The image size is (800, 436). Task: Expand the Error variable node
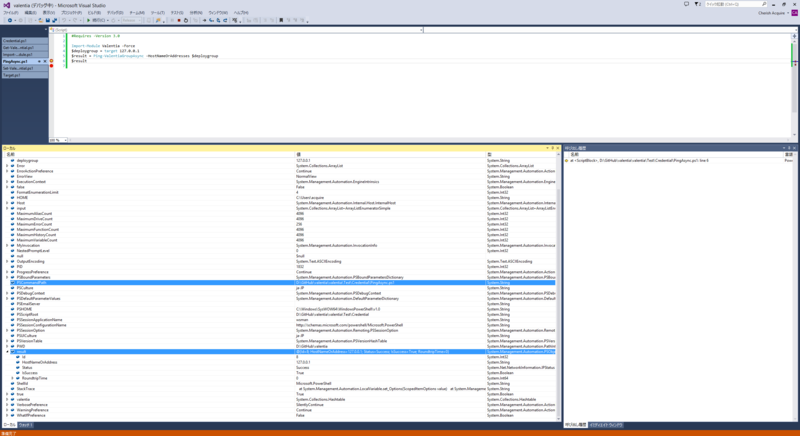7,166
